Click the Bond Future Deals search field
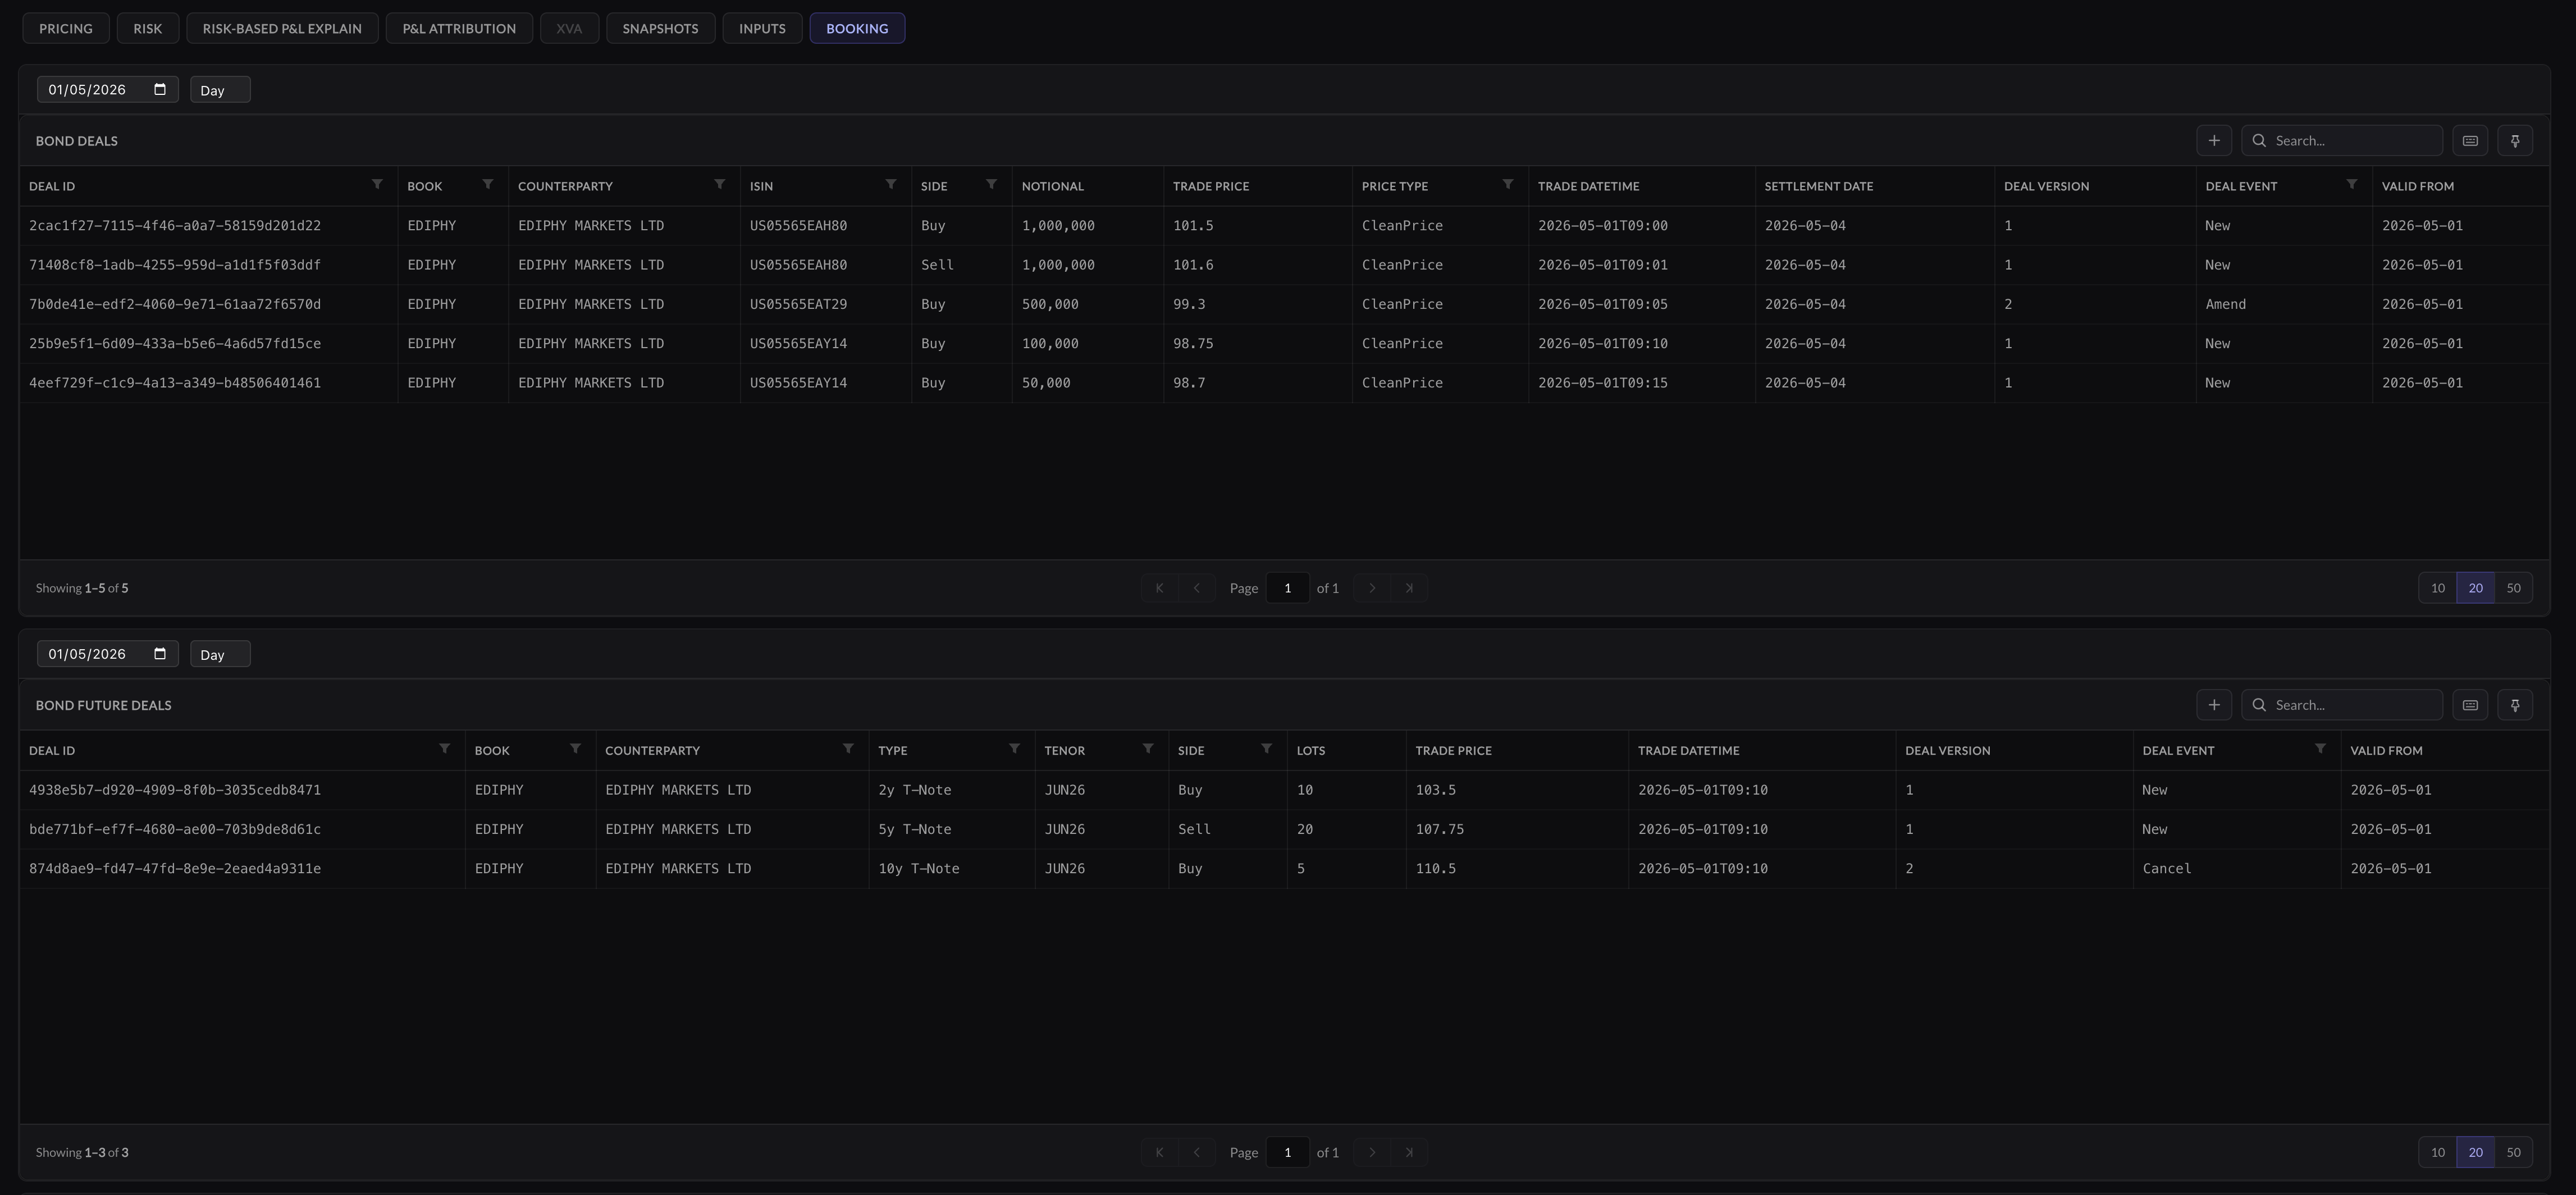 click(x=2342, y=705)
